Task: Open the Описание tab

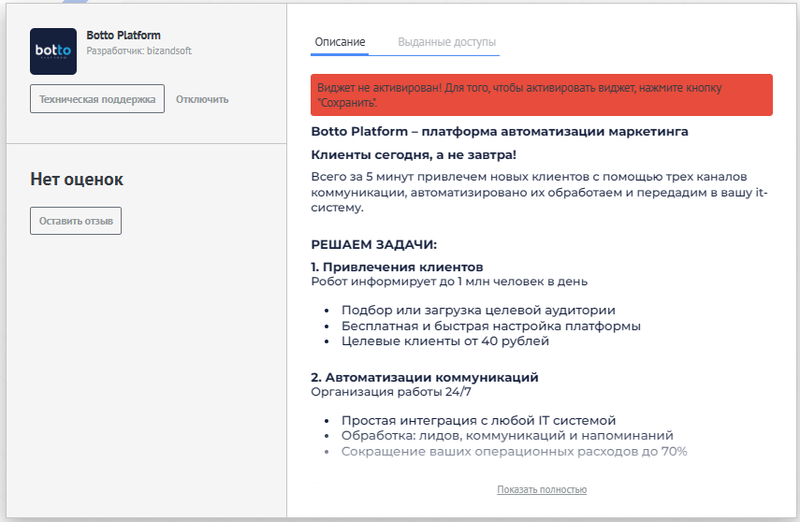Action: click(340, 41)
